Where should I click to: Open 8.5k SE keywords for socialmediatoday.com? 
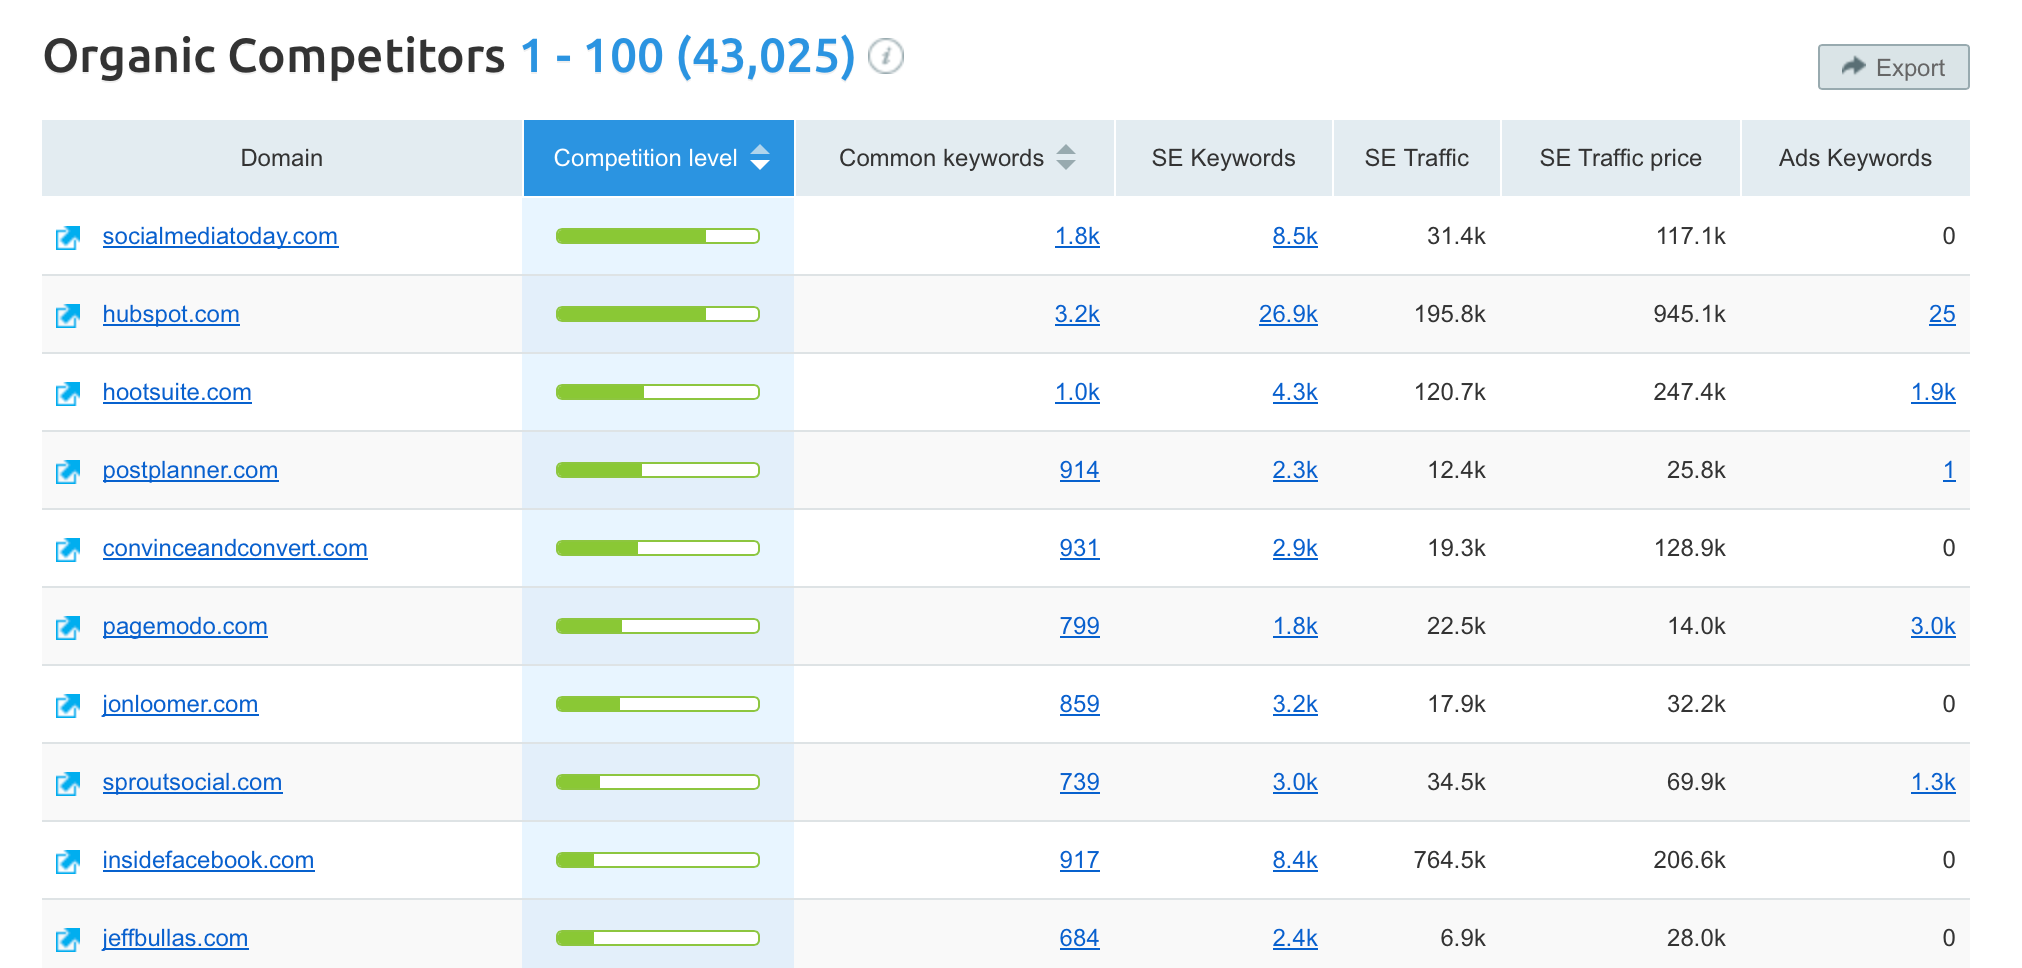(1295, 236)
